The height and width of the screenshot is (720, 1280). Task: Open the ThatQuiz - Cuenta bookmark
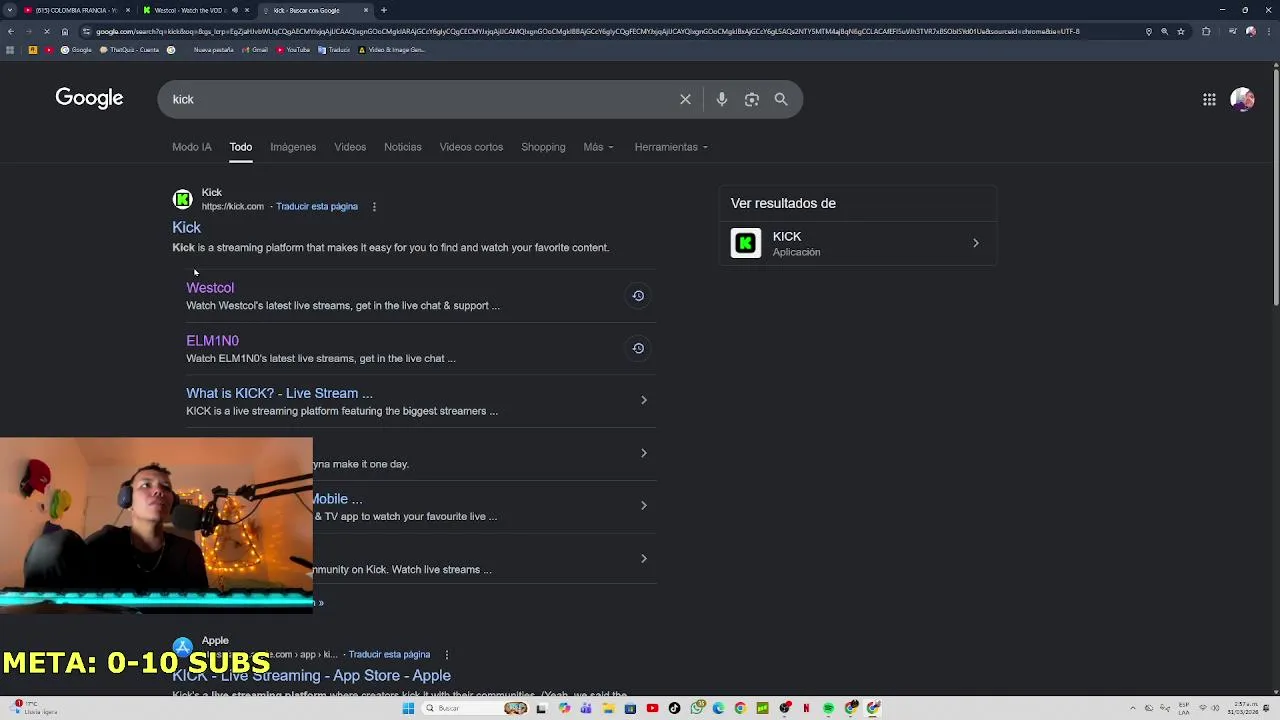tap(129, 49)
